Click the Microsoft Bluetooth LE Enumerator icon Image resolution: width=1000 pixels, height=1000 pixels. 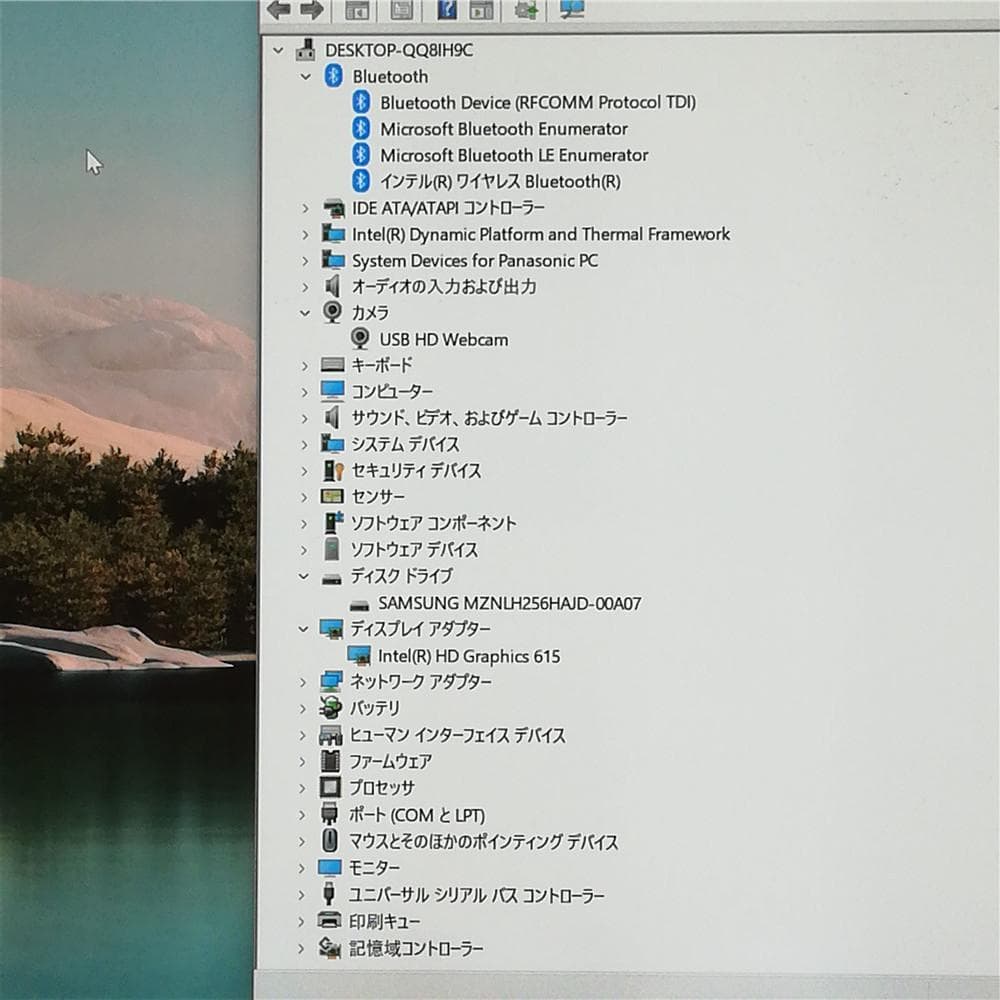pos(362,154)
